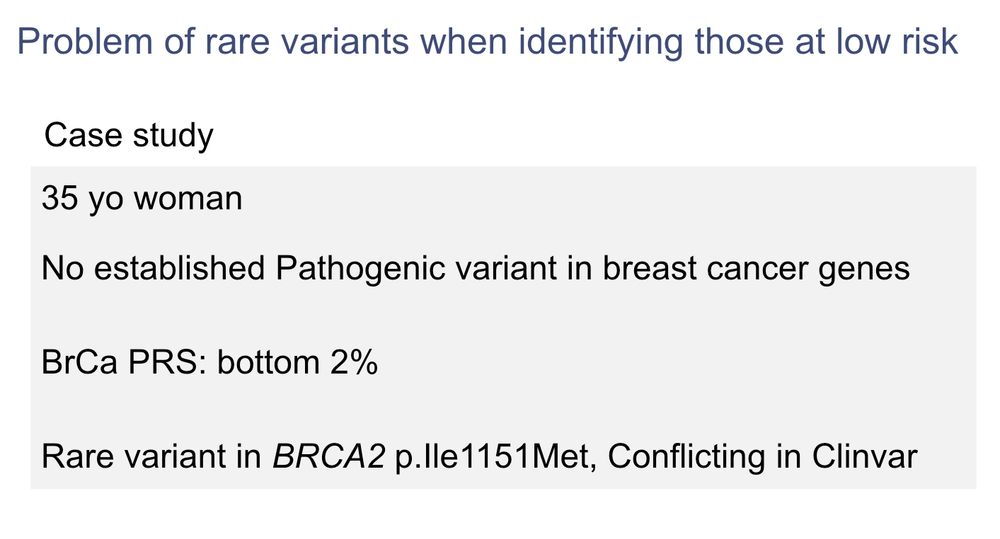1000x539 pixels.
Task: Click the "Case study" heading
Action: (x=128, y=135)
